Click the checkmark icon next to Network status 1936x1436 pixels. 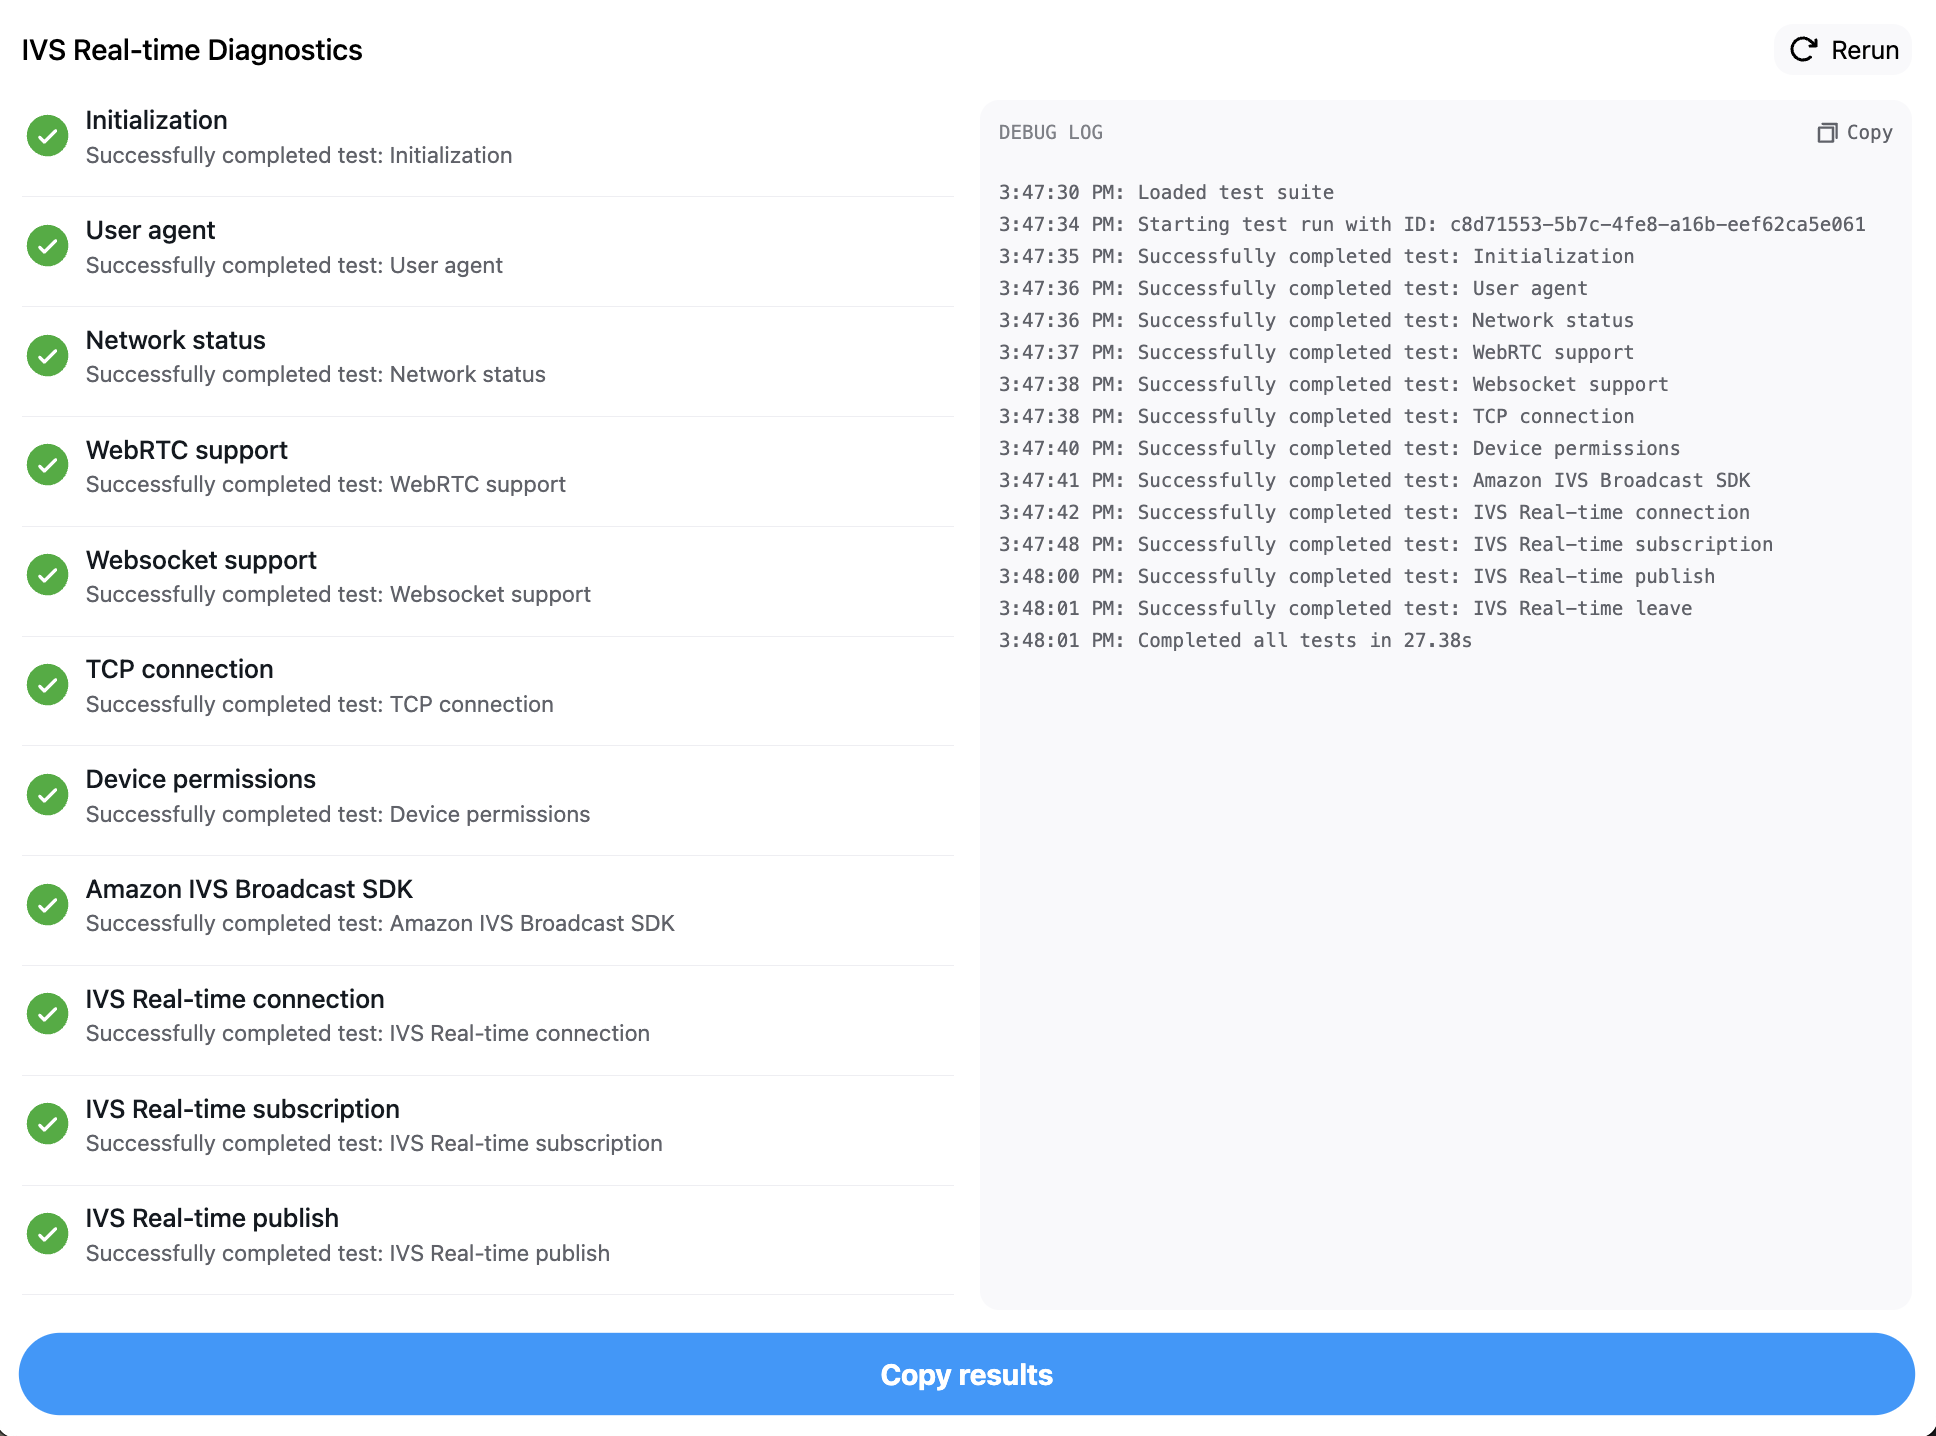pos(47,355)
